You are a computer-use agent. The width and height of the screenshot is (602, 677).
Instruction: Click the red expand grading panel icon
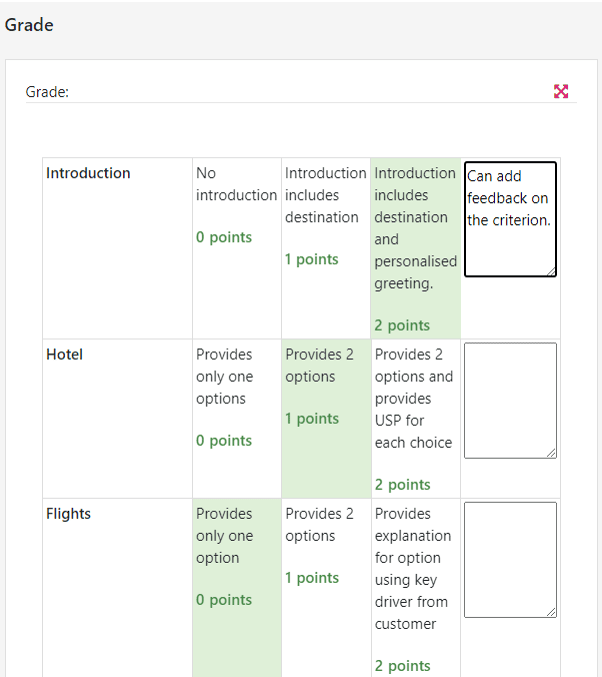pos(561,92)
